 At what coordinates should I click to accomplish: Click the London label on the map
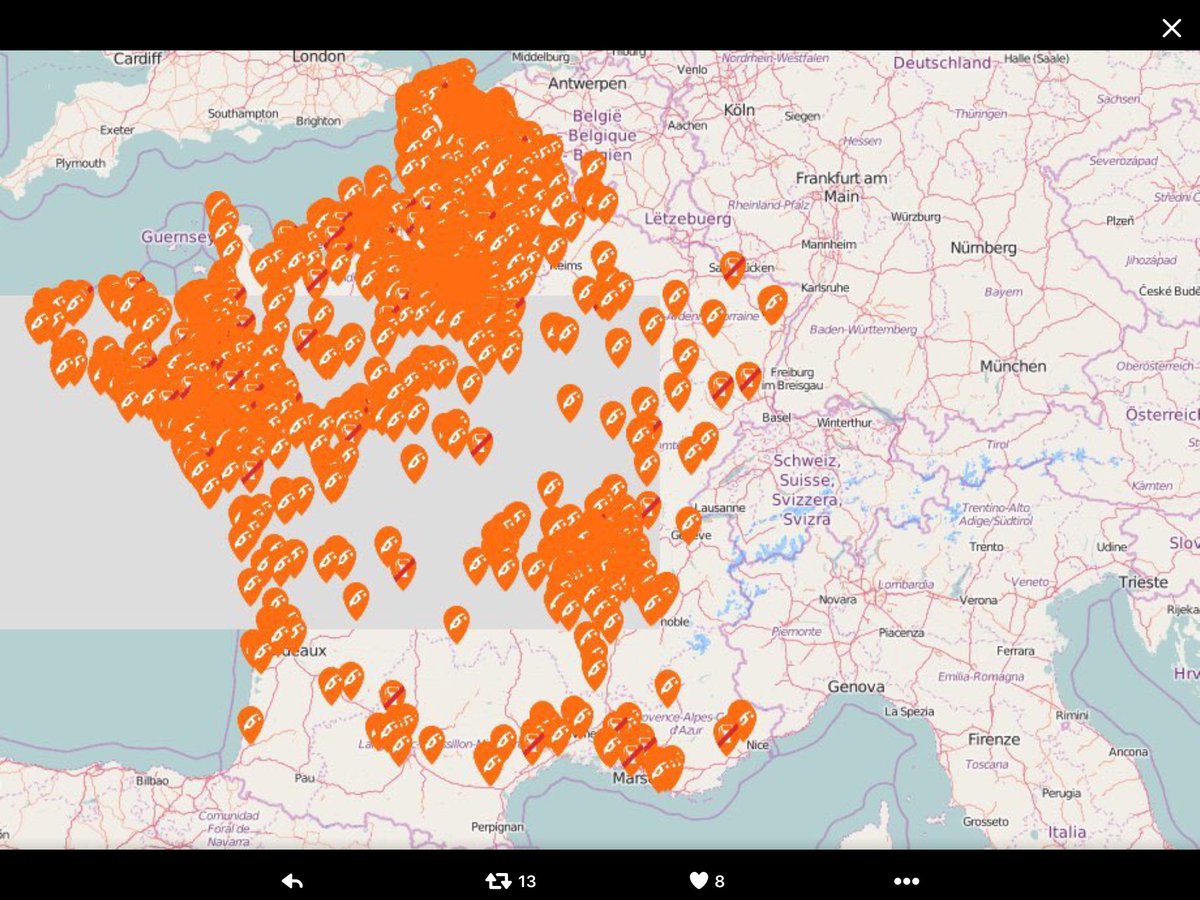[319, 57]
